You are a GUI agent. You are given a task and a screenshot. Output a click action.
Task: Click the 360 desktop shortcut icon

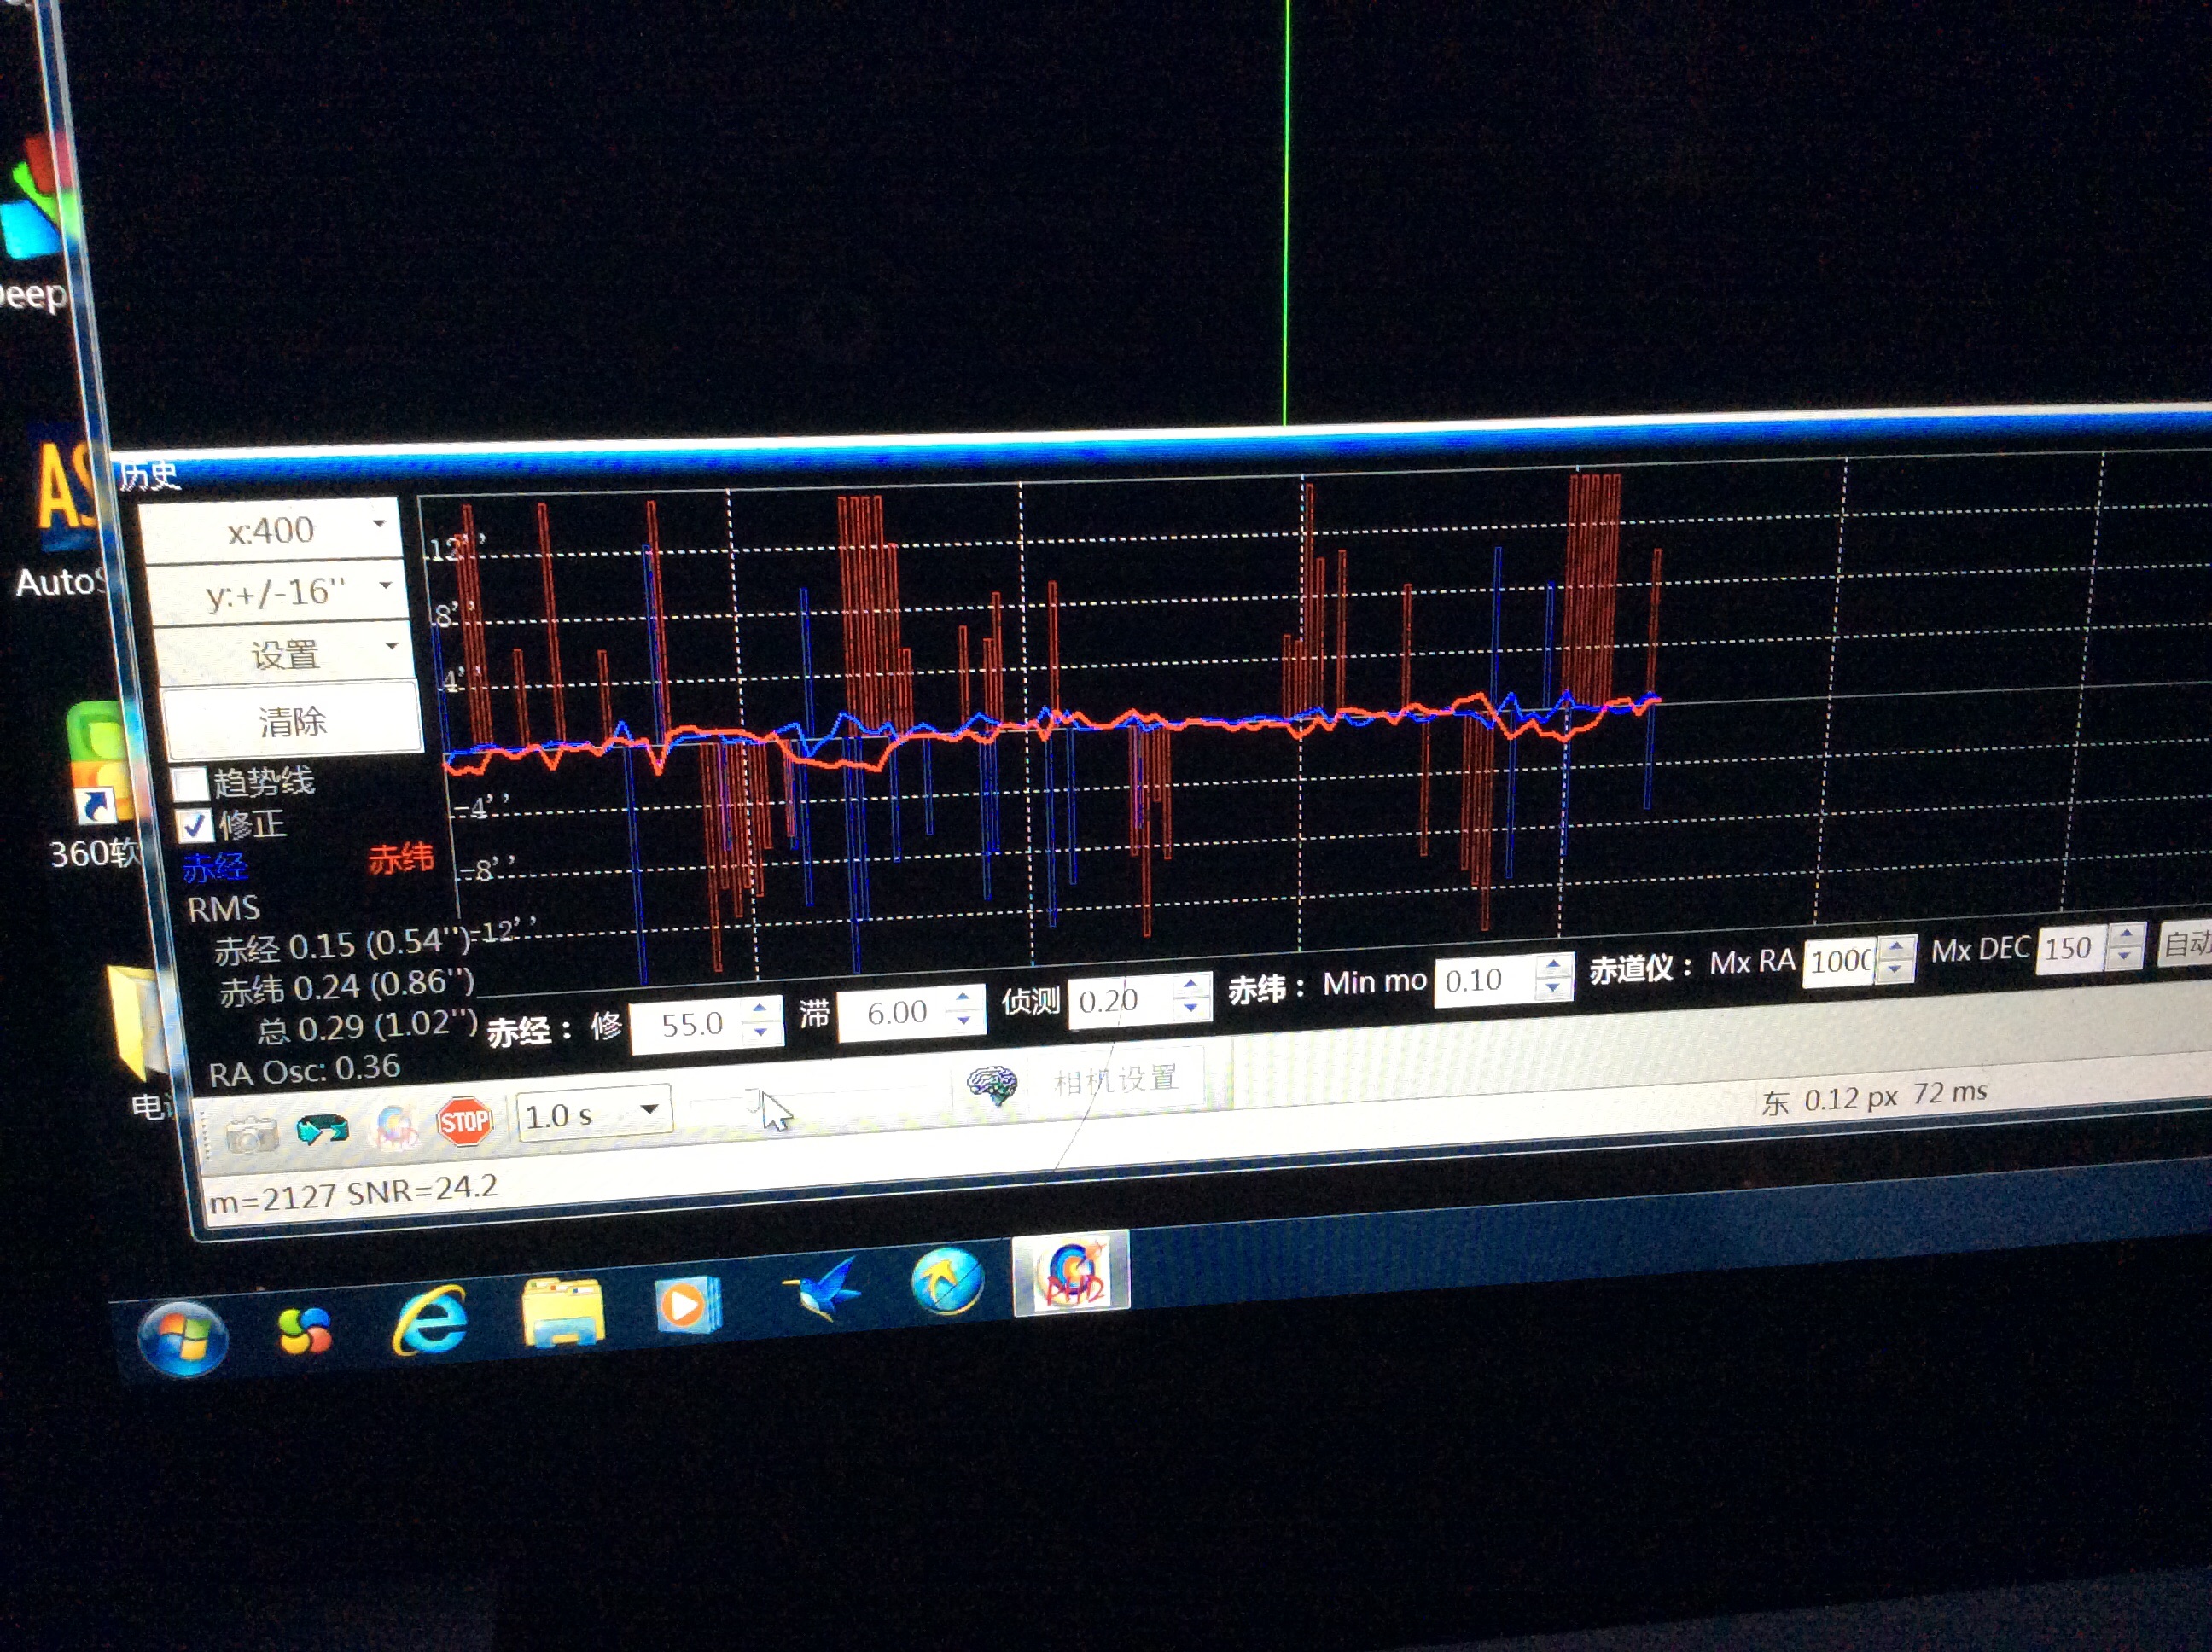pyautogui.click(x=97, y=762)
